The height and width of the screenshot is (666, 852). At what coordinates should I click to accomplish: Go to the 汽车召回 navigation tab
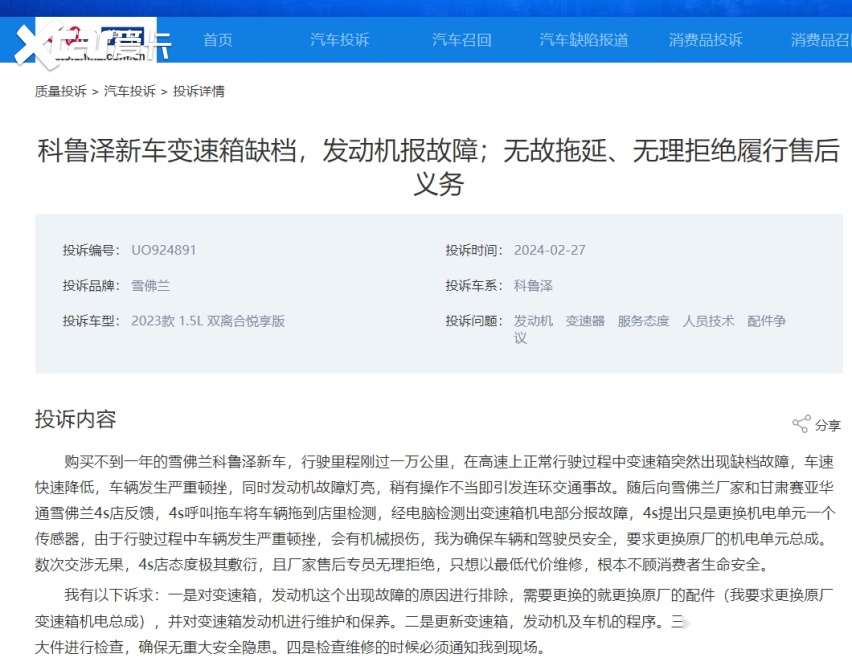(x=461, y=40)
